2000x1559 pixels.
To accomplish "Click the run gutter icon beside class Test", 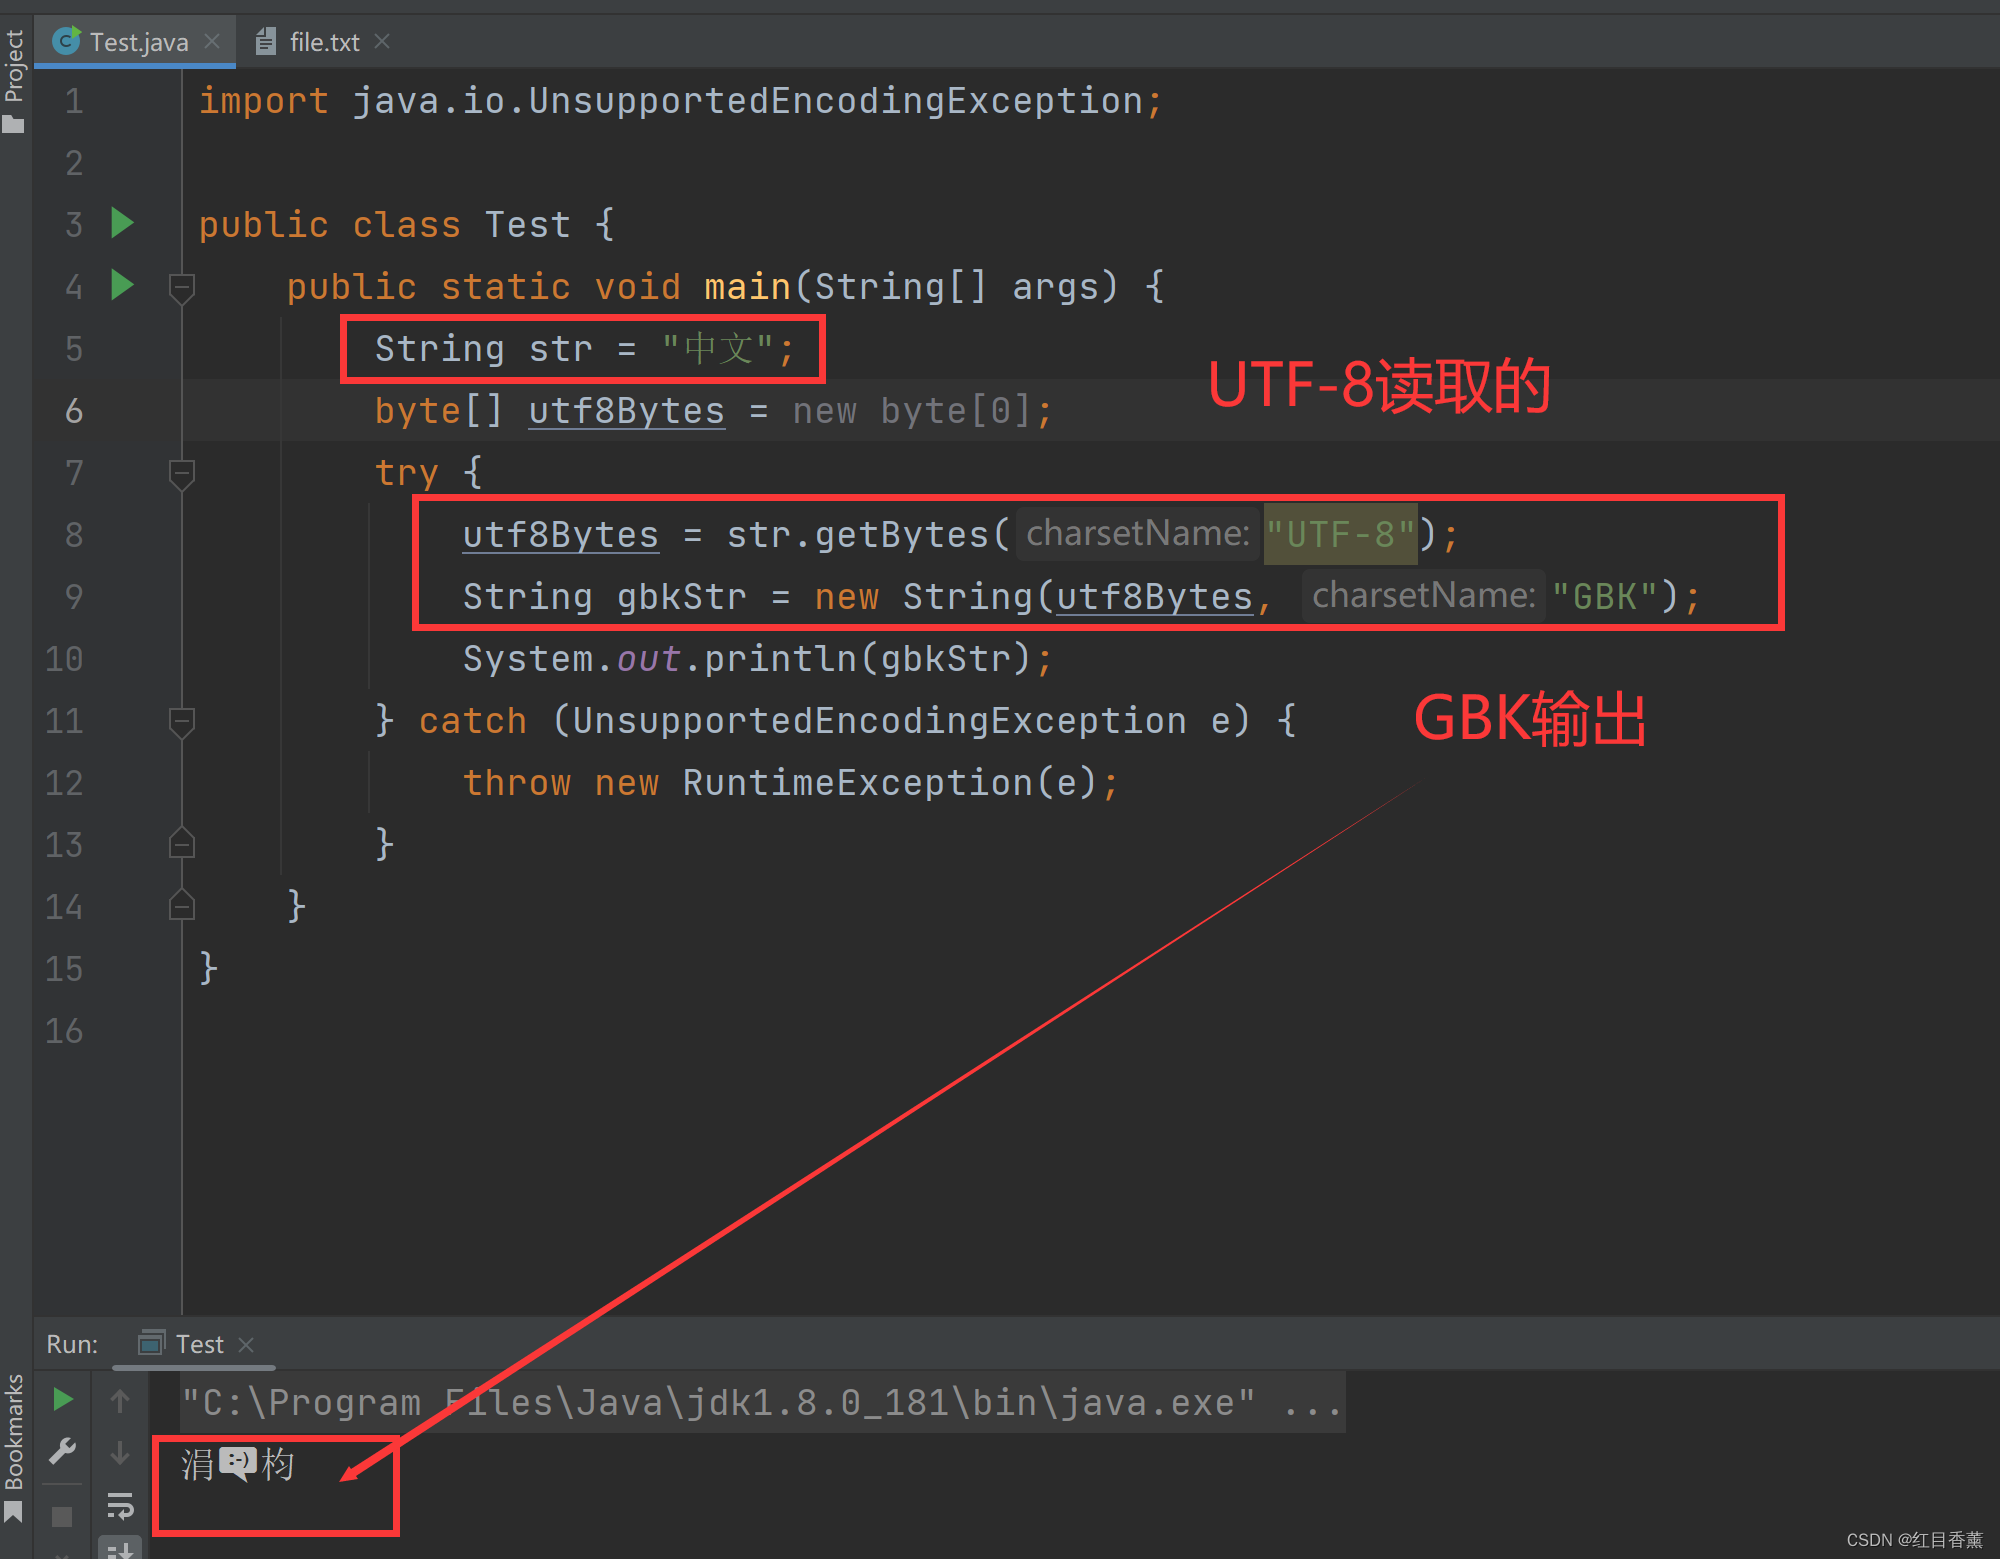I will (x=122, y=223).
